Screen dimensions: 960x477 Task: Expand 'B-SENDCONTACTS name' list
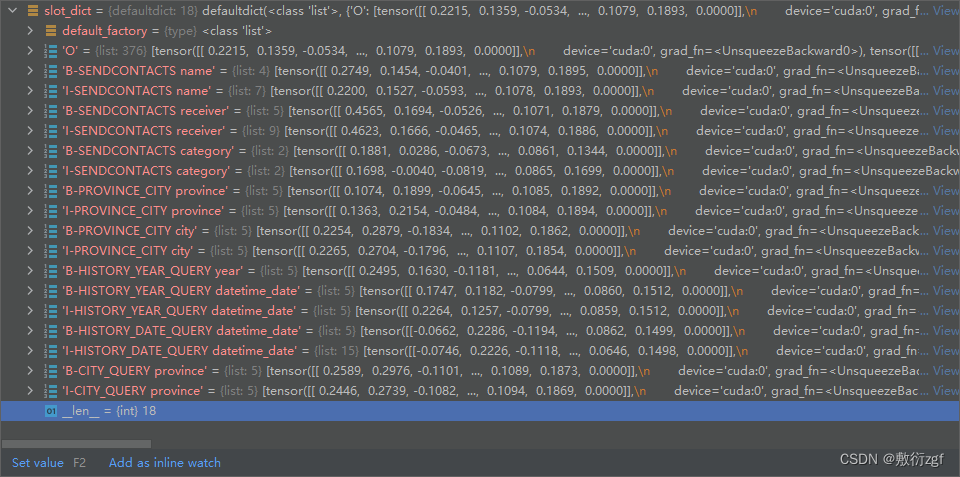coord(31,71)
